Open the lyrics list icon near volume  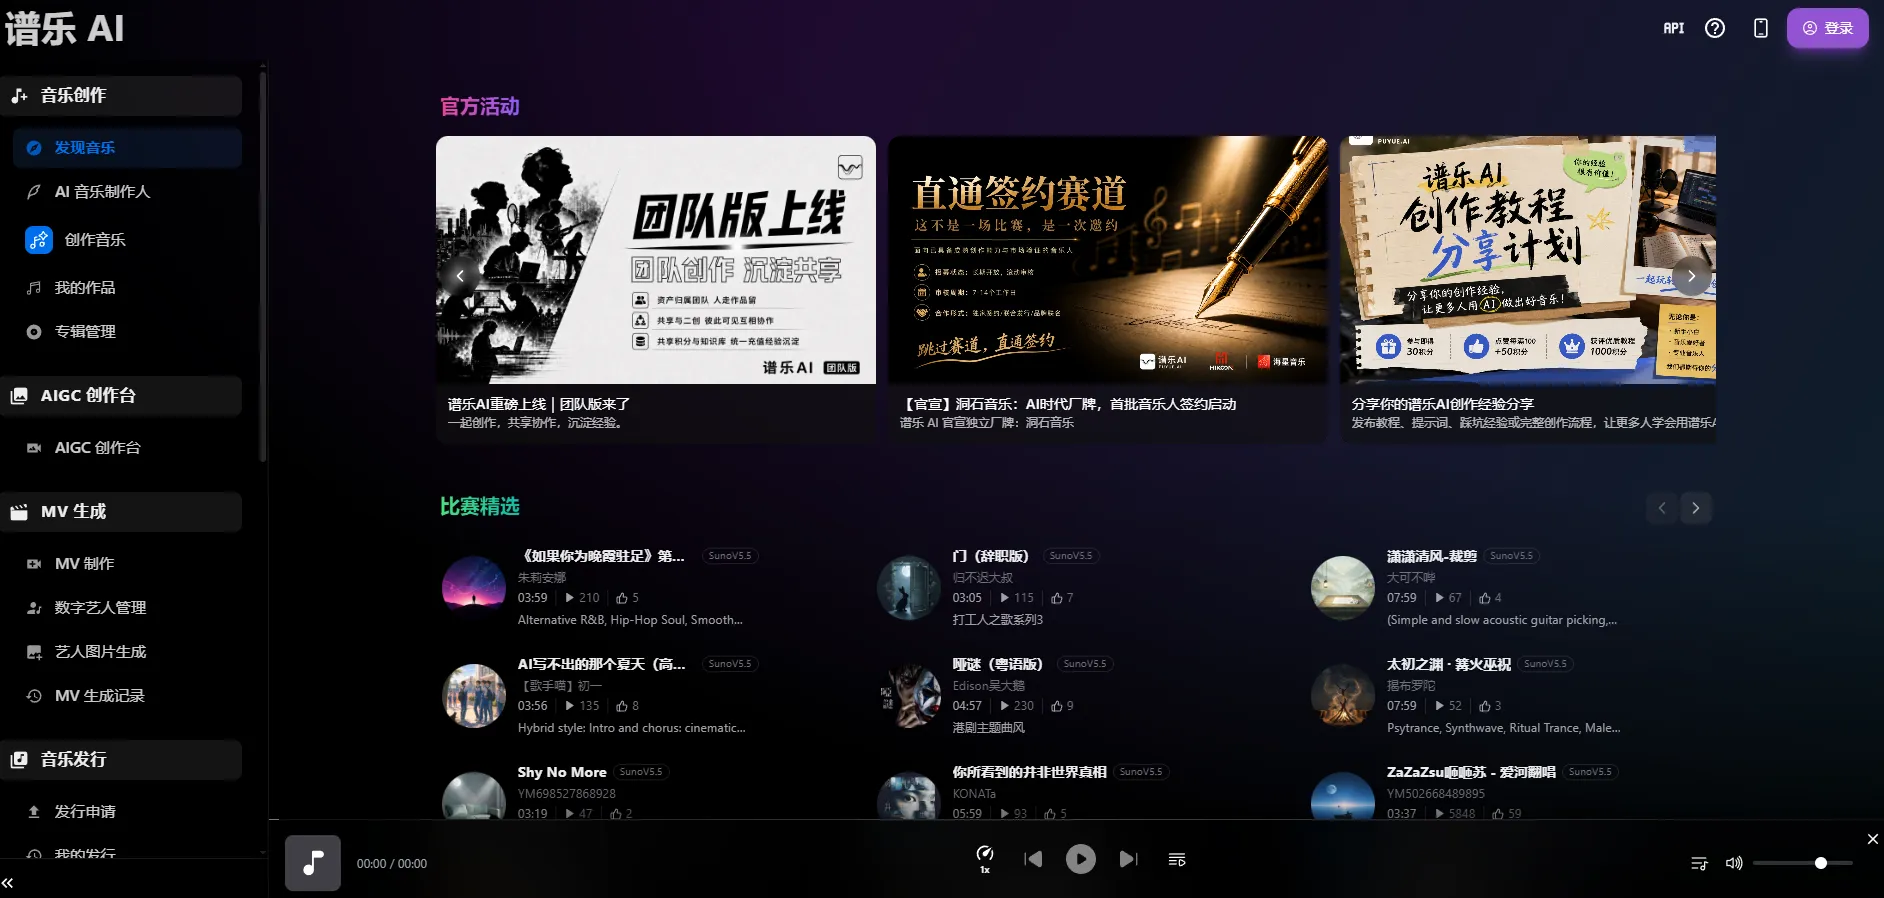point(1699,863)
